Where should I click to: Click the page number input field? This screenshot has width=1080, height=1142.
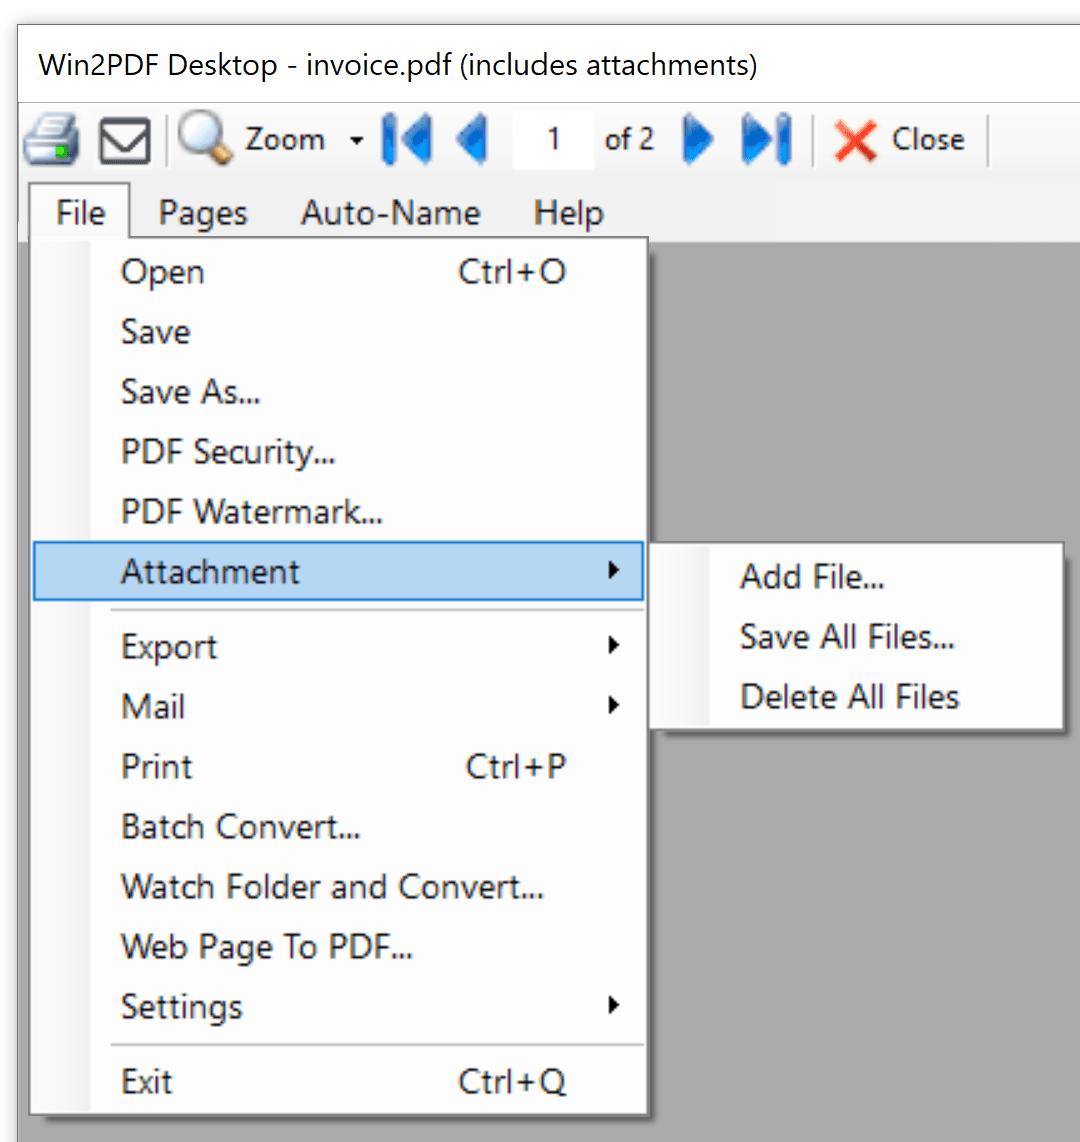[x=553, y=139]
